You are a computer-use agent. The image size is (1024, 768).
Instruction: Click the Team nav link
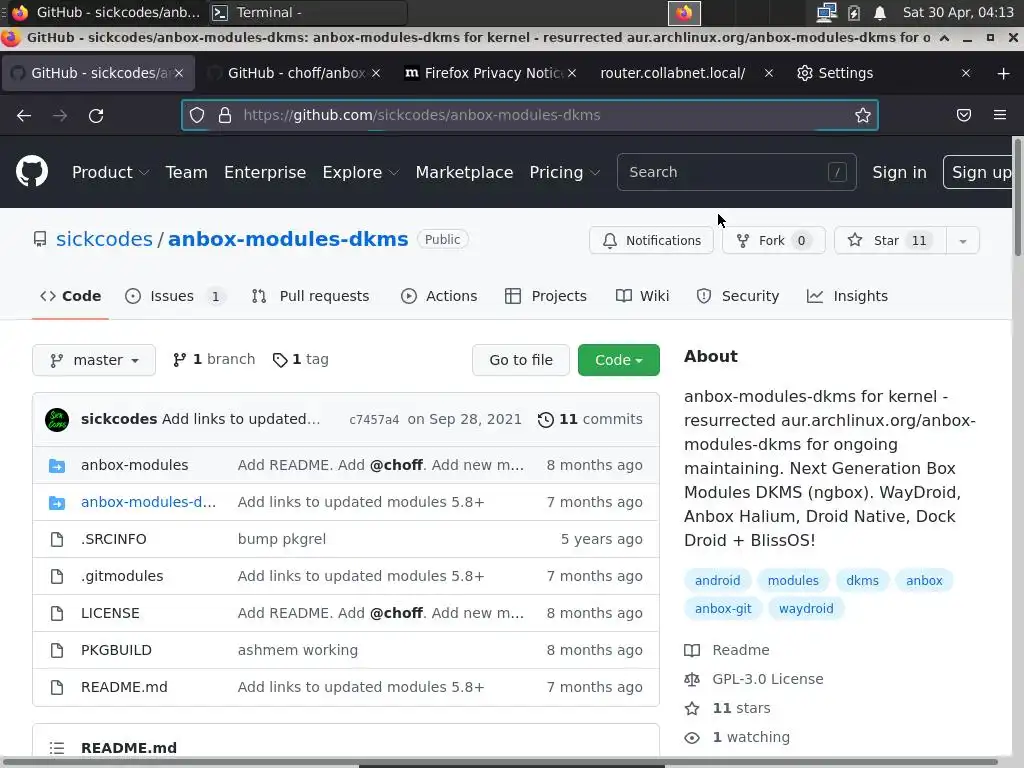tap(186, 172)
